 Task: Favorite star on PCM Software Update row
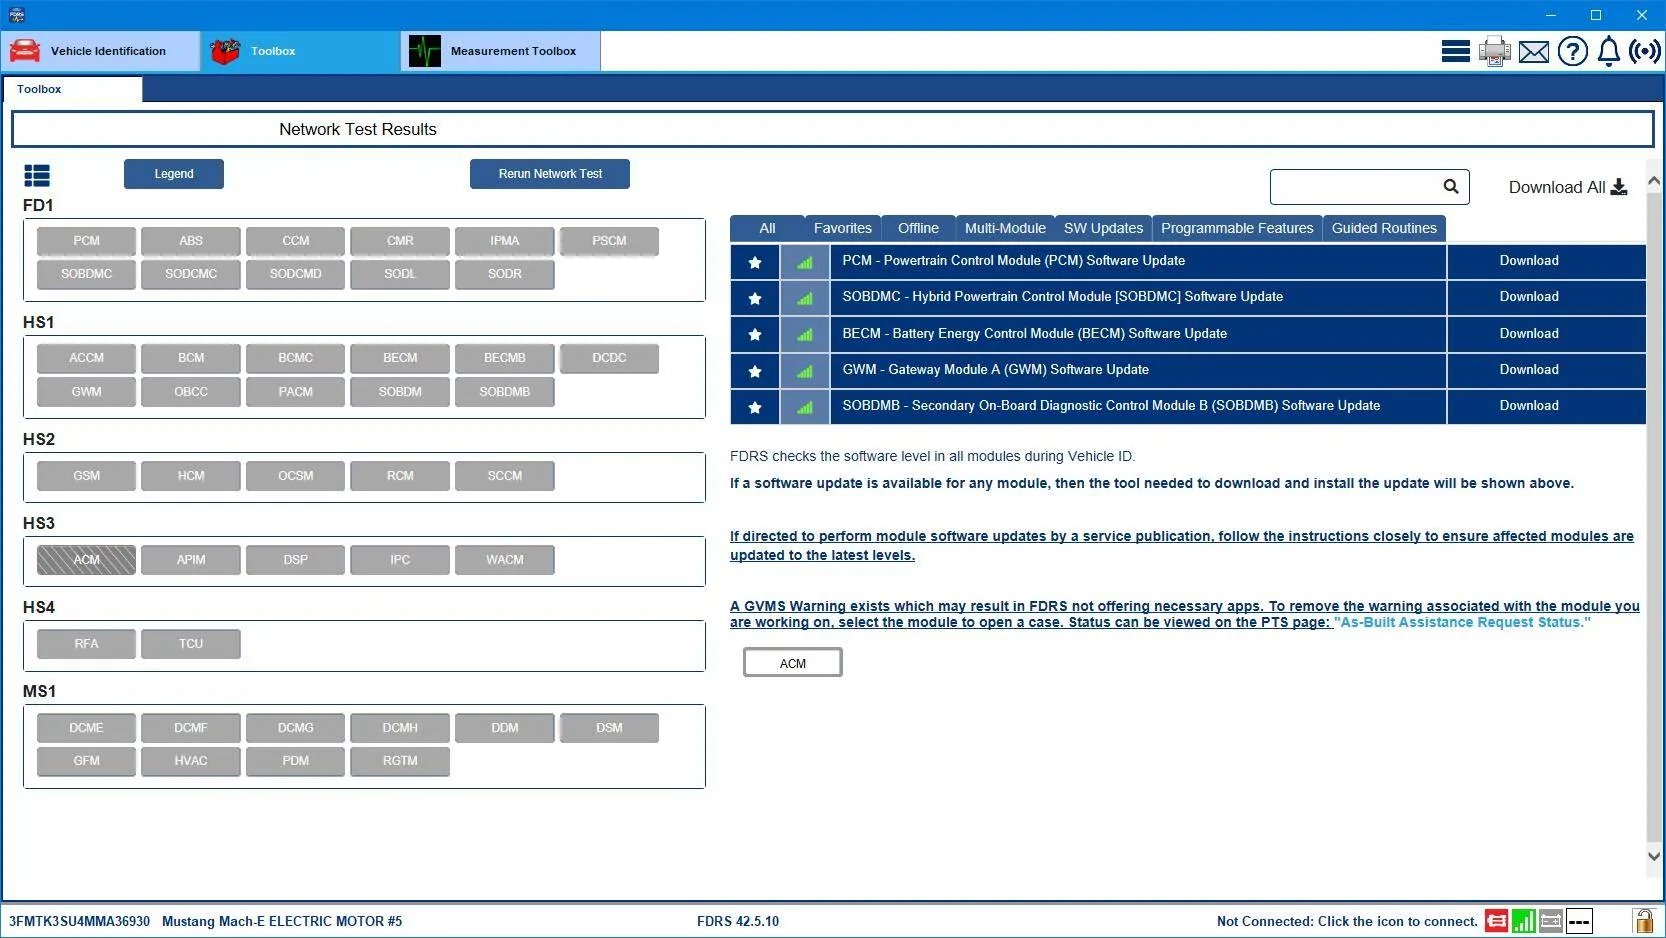point(755,262)
